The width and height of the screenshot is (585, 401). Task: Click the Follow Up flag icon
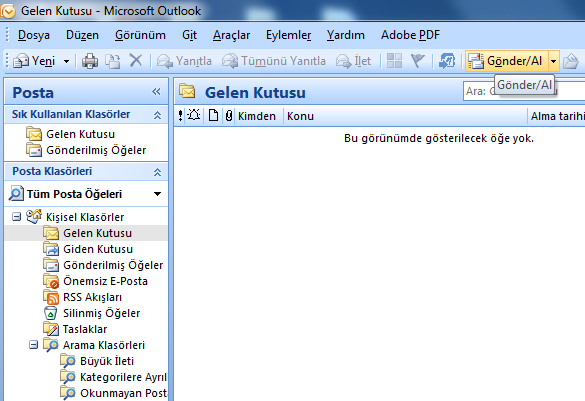[x=417, y=60]
